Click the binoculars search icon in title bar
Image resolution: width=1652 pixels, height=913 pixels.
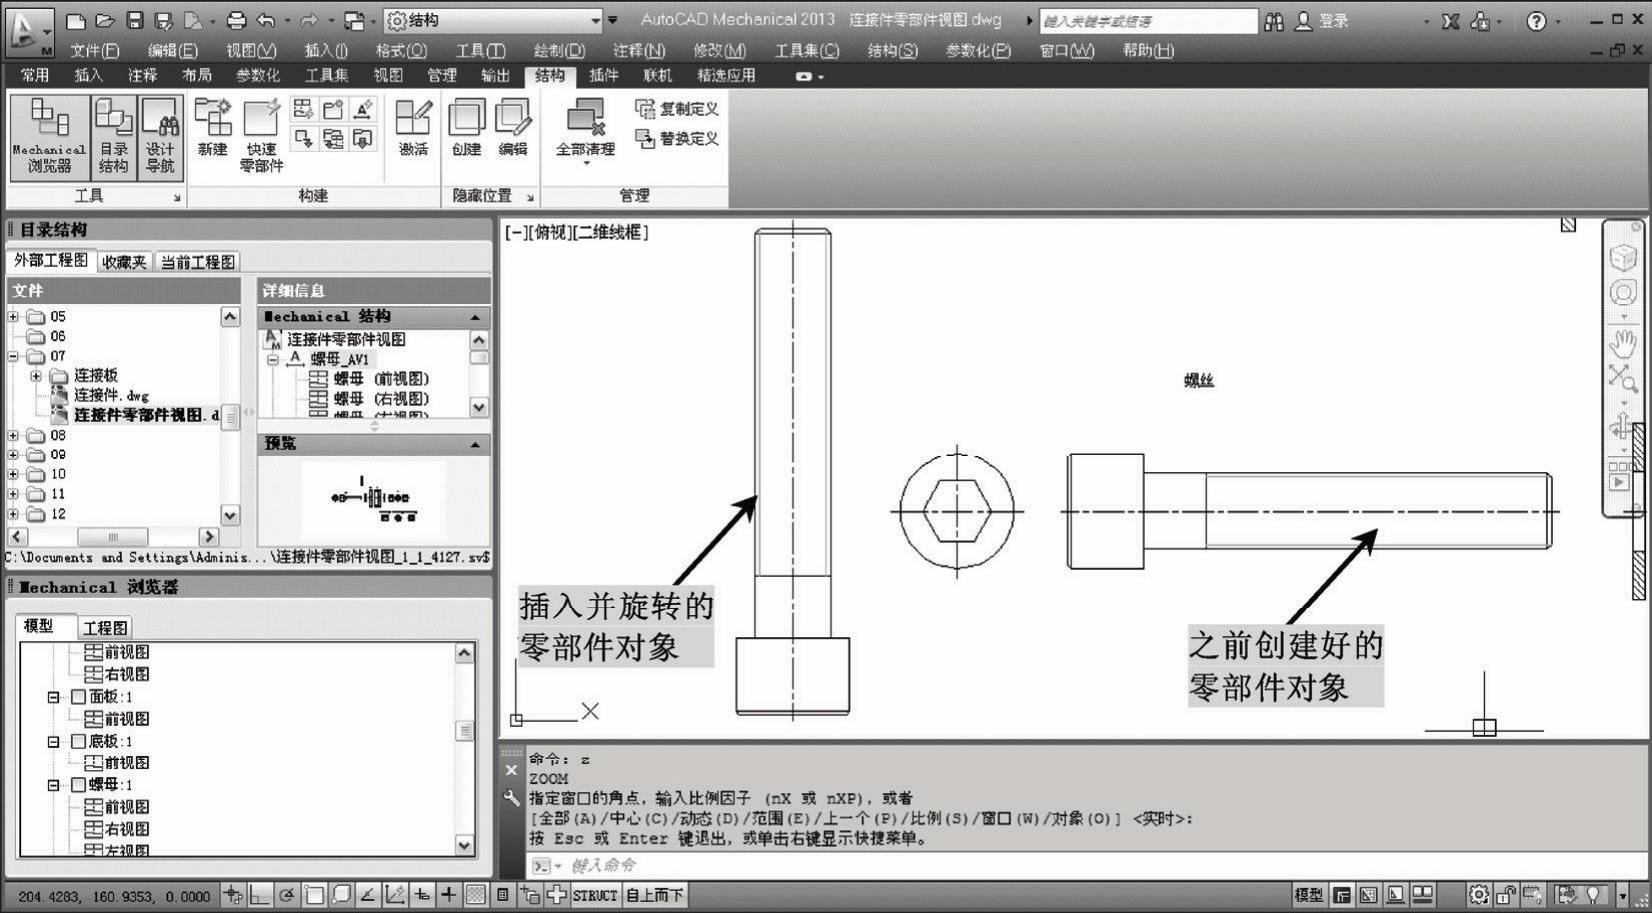[1274, 21]
